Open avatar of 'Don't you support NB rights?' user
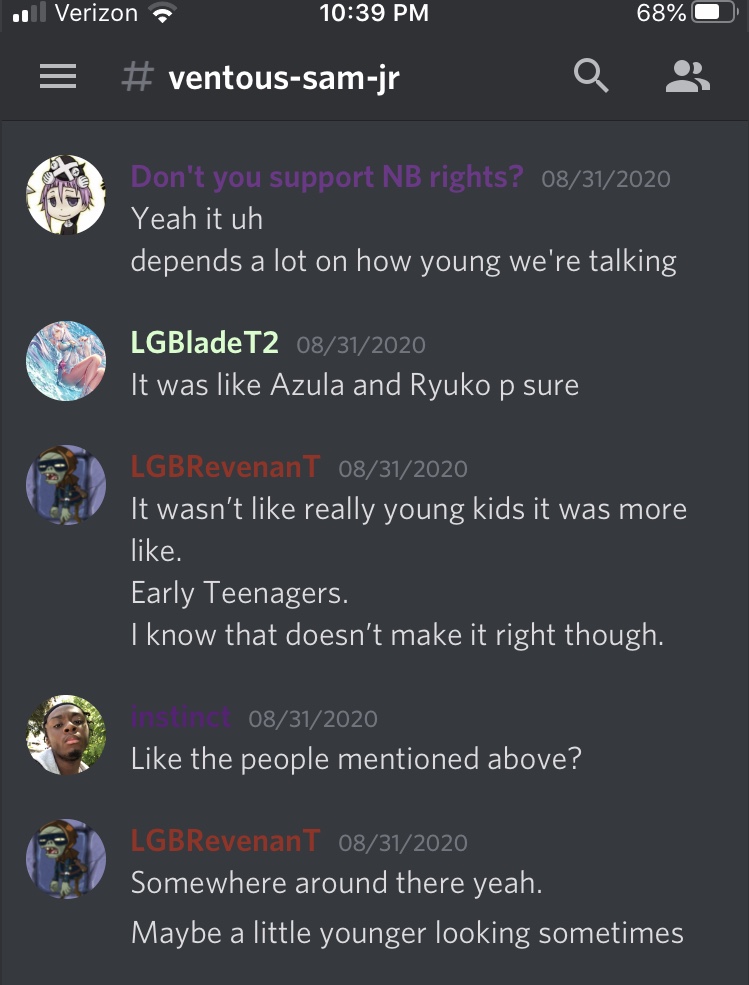Viewport: 749px width, 985px height. point(66,195)
